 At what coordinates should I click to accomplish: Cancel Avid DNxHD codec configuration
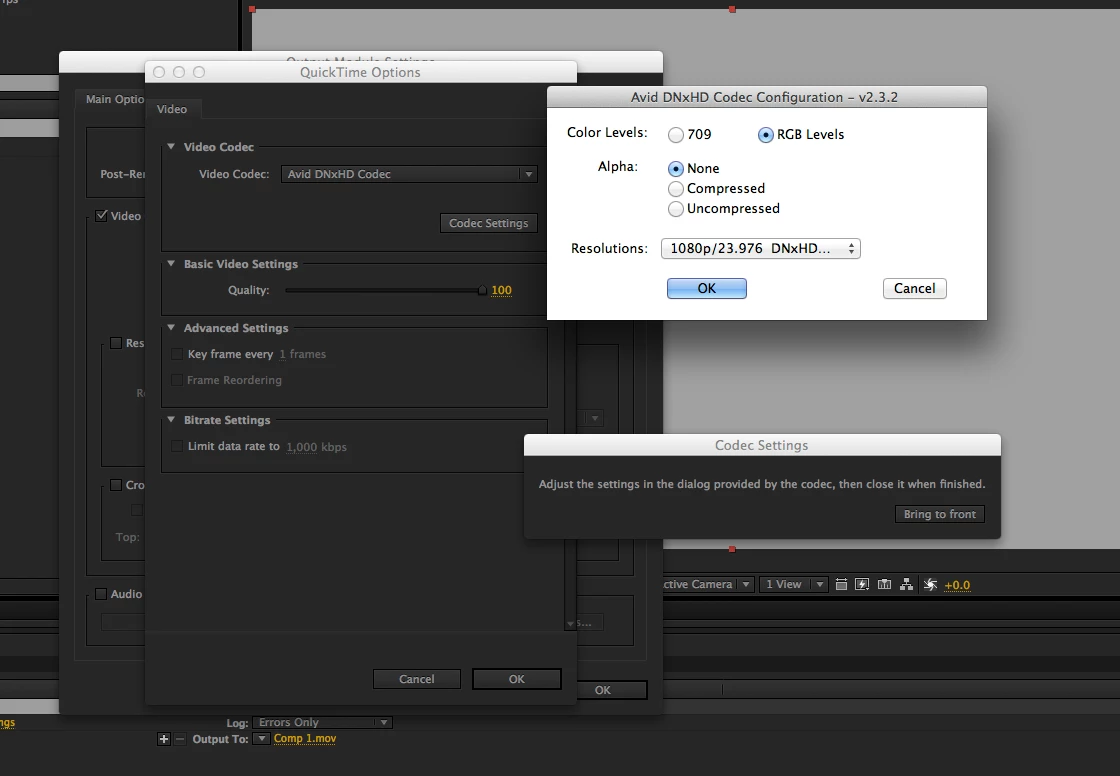point(914,289)
